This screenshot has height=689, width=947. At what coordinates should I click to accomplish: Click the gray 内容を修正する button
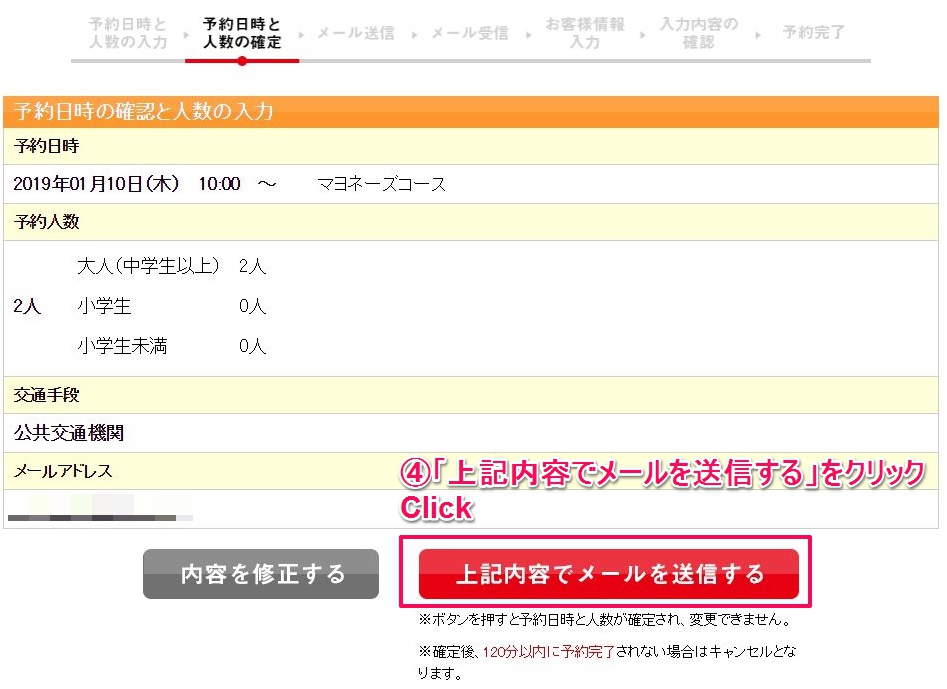[x=261, y=574]
